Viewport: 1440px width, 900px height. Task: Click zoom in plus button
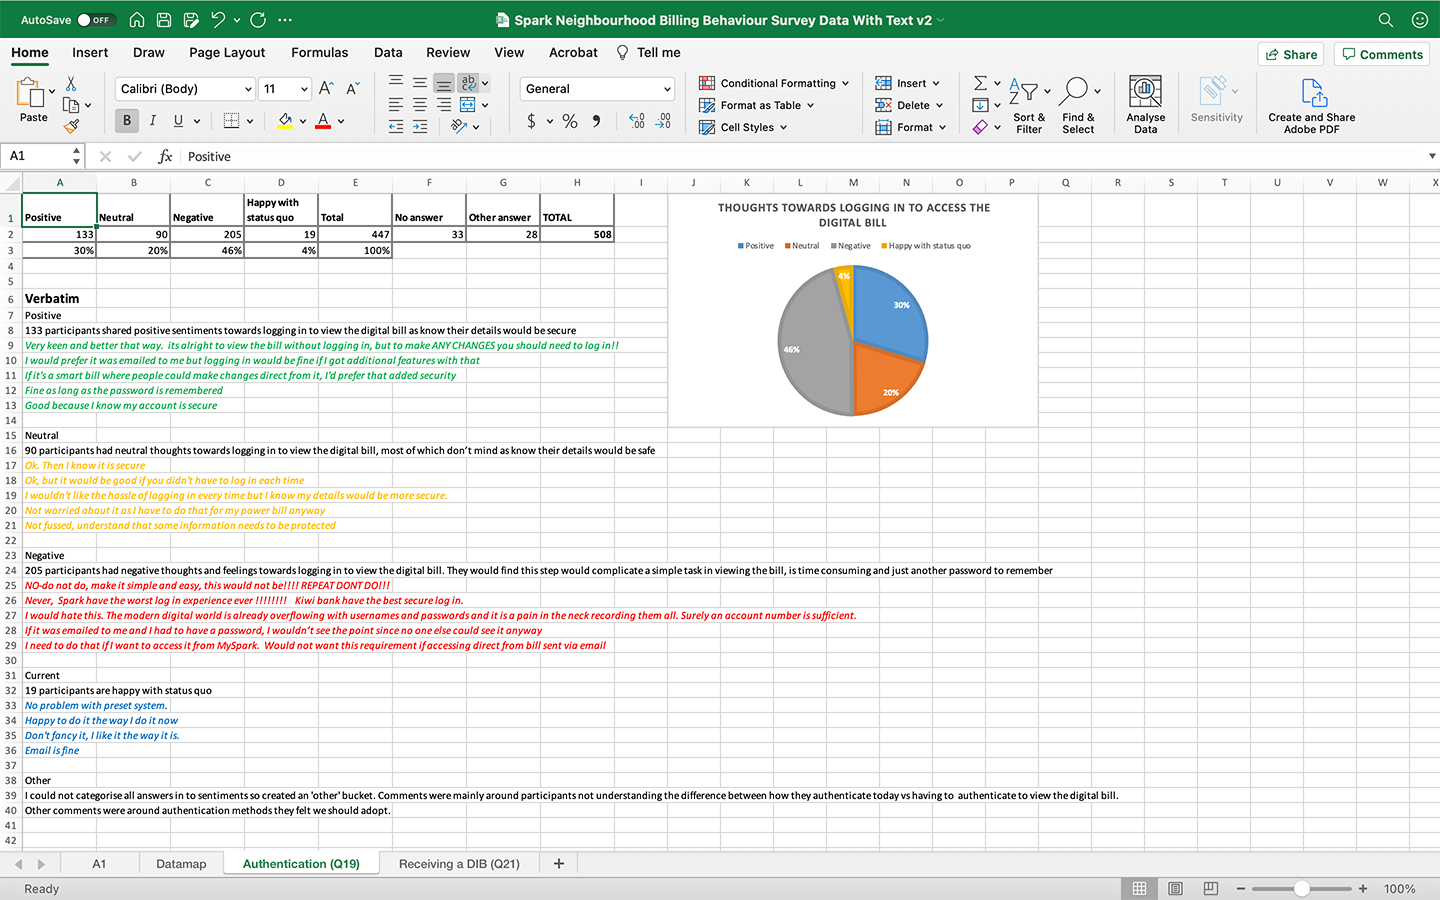[x=1362, y=888]
